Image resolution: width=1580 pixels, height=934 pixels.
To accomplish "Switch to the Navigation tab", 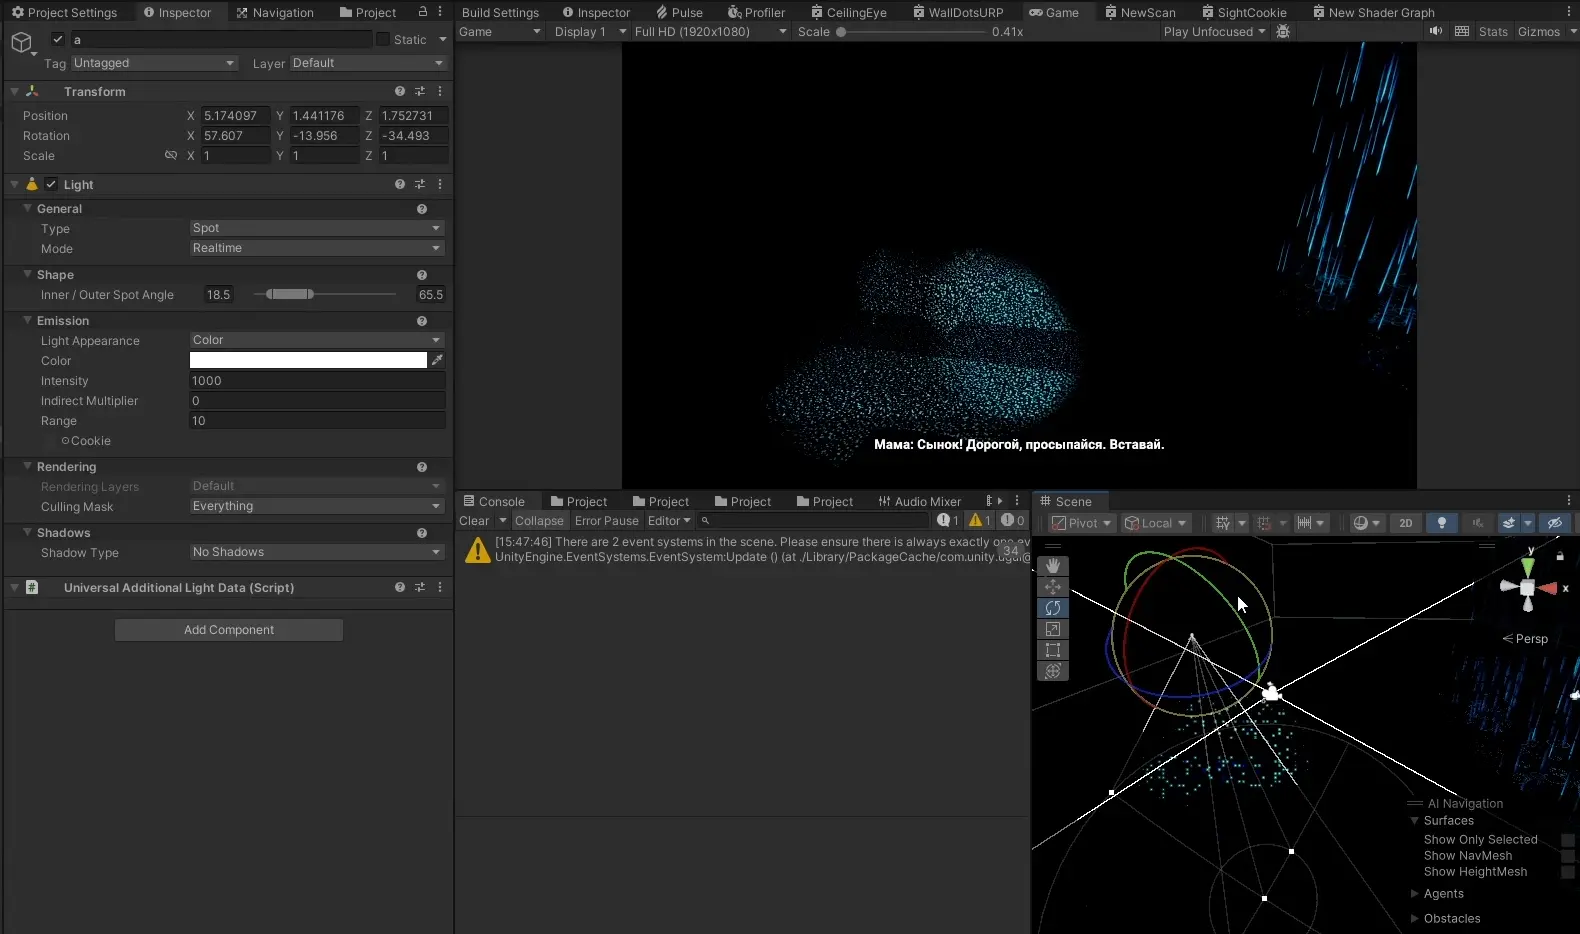I will [275, 13].
